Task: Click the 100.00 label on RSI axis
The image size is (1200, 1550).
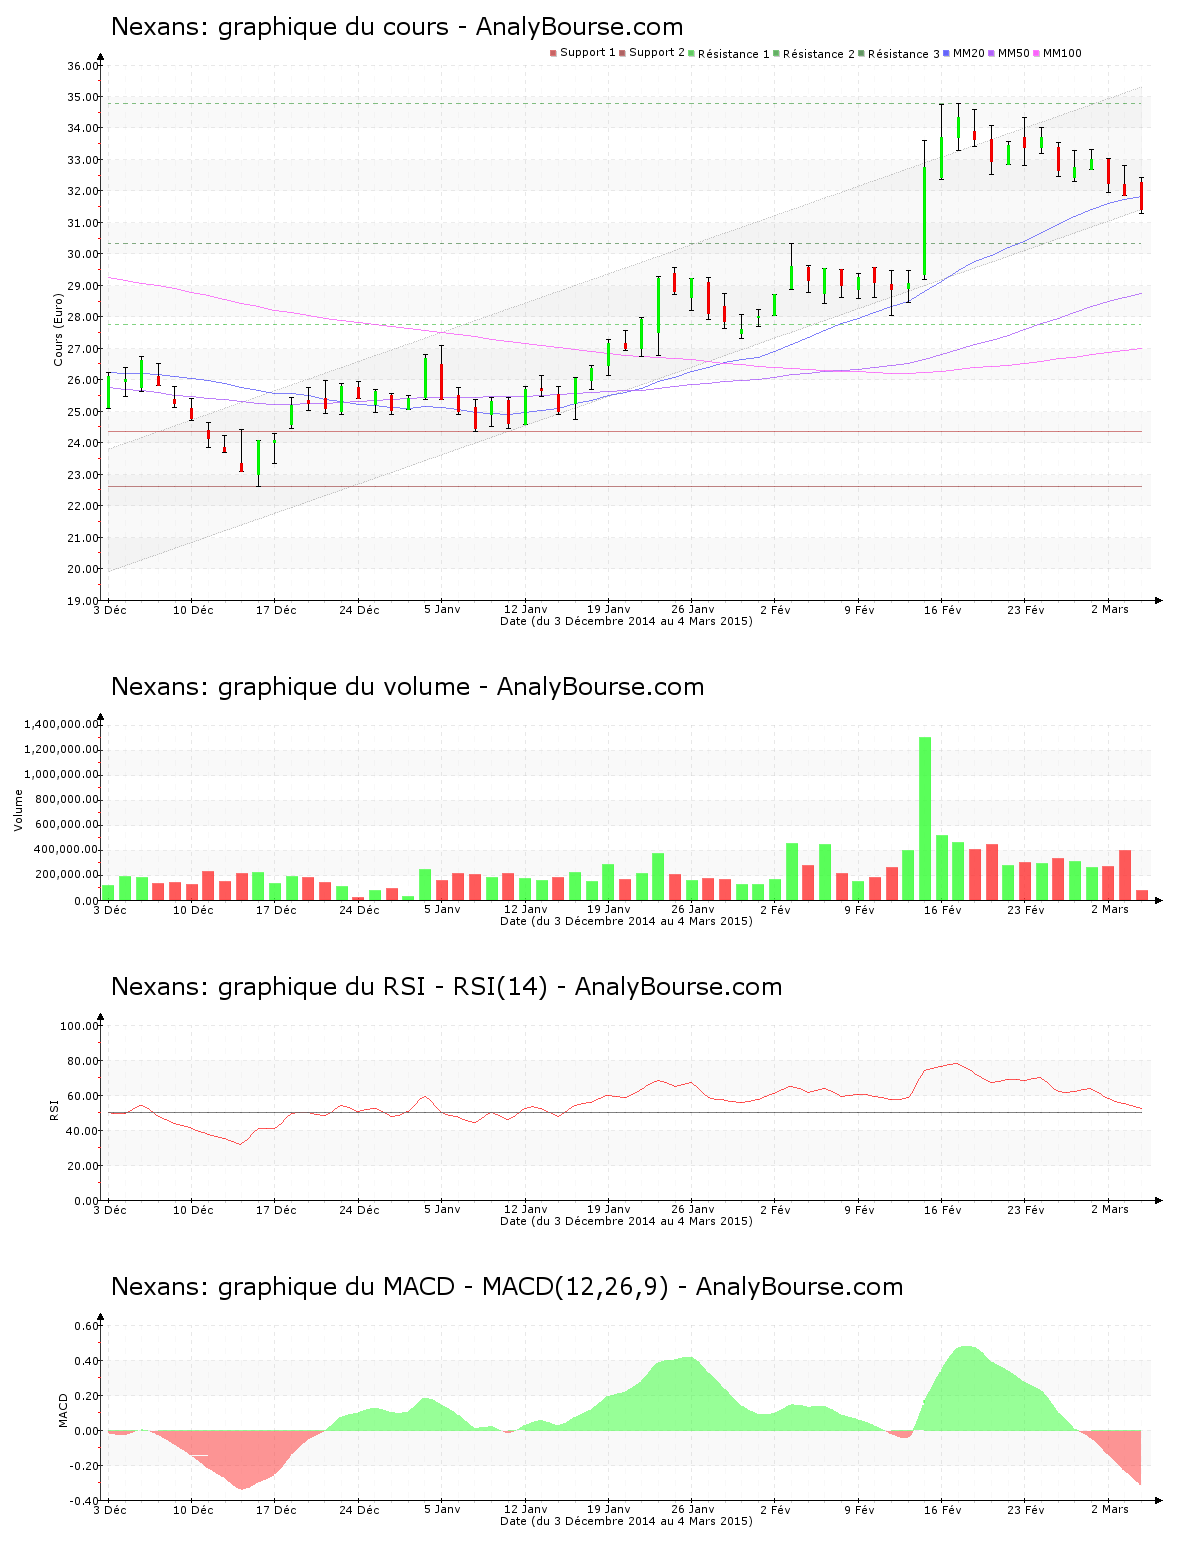Action: pyautogui.click(x=79, y=1026)
